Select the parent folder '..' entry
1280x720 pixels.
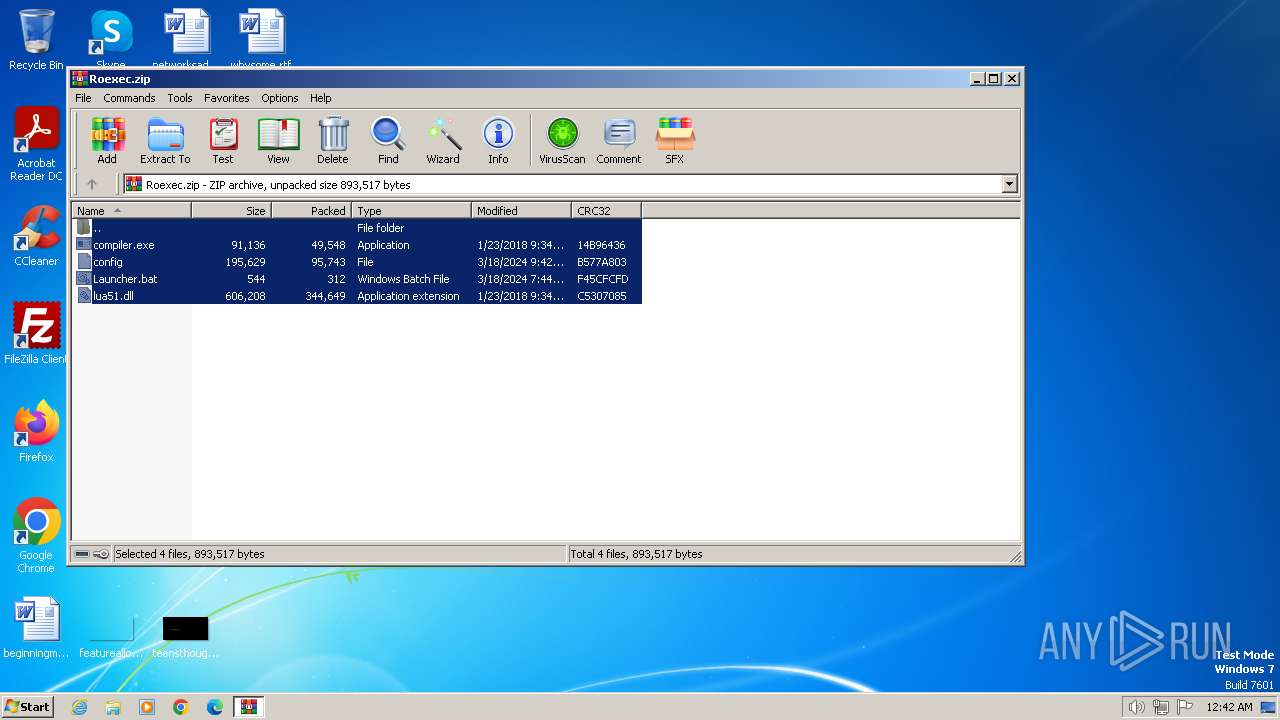tap(357, 228)
